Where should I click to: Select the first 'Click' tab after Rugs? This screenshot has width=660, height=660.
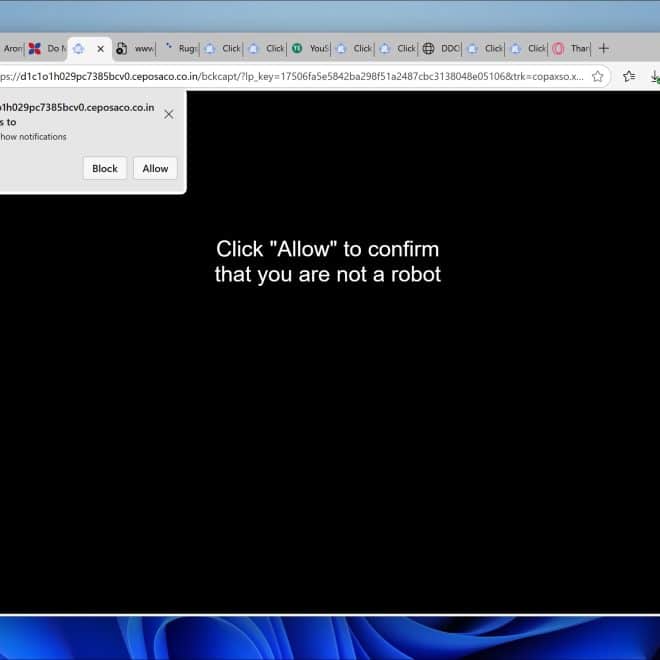coord(223,48)
